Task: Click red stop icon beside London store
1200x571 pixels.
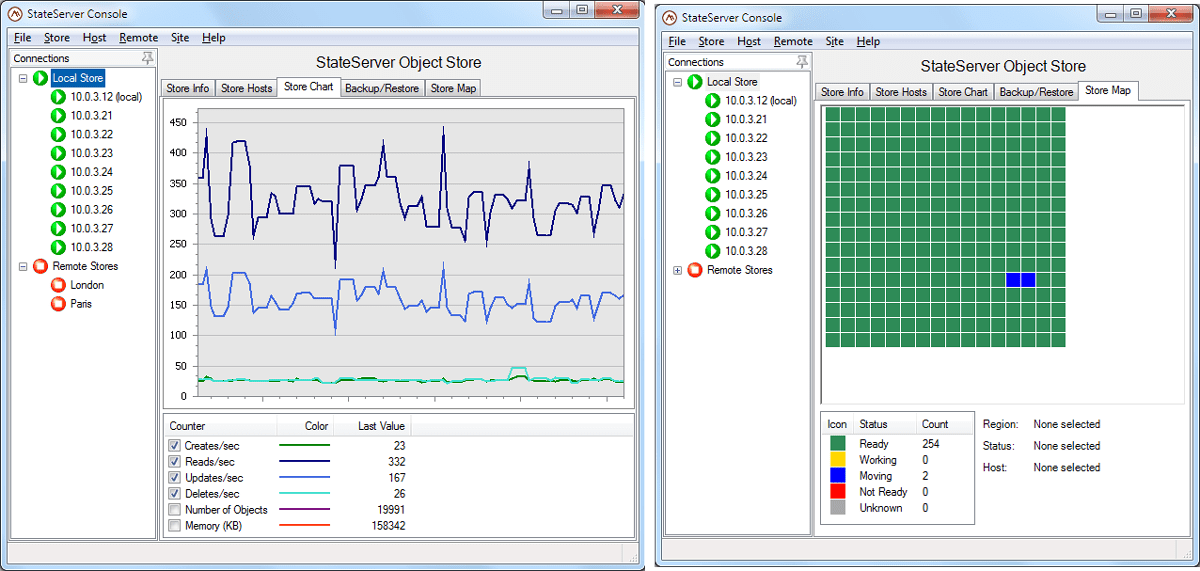Action: 59,285
